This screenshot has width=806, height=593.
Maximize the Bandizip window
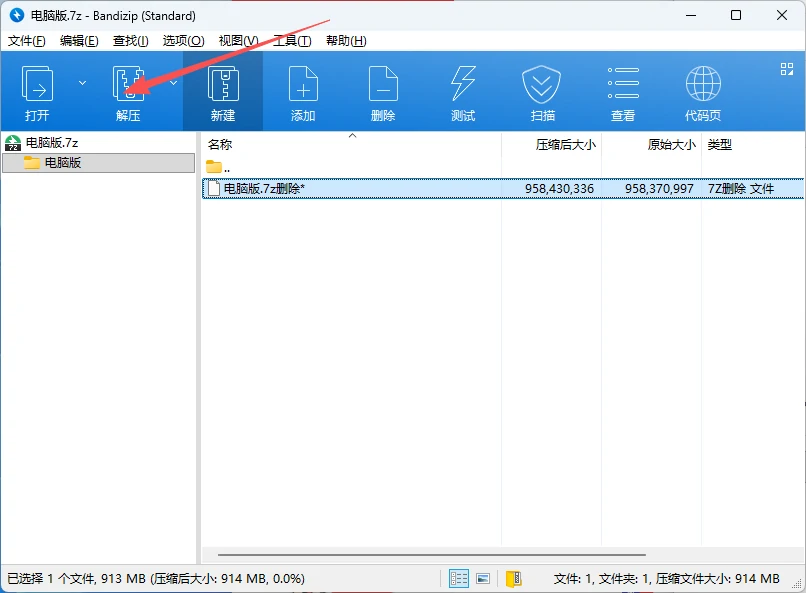(x=736, y=15)
